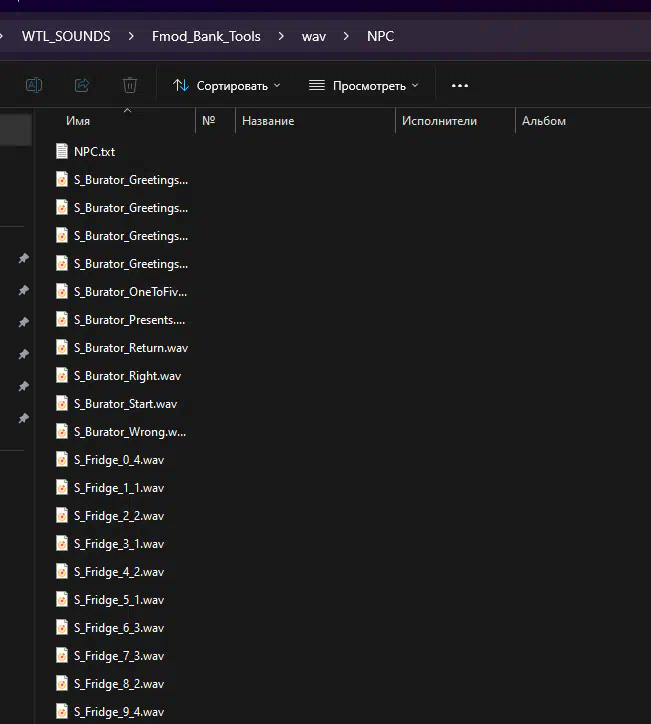Click the Delete trash can icon
This screenshot has height=724, width=651.
pos(130,86)
